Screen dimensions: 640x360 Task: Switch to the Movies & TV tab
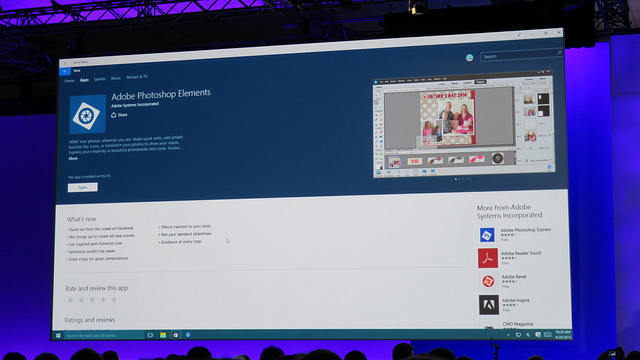coord(137,77)
